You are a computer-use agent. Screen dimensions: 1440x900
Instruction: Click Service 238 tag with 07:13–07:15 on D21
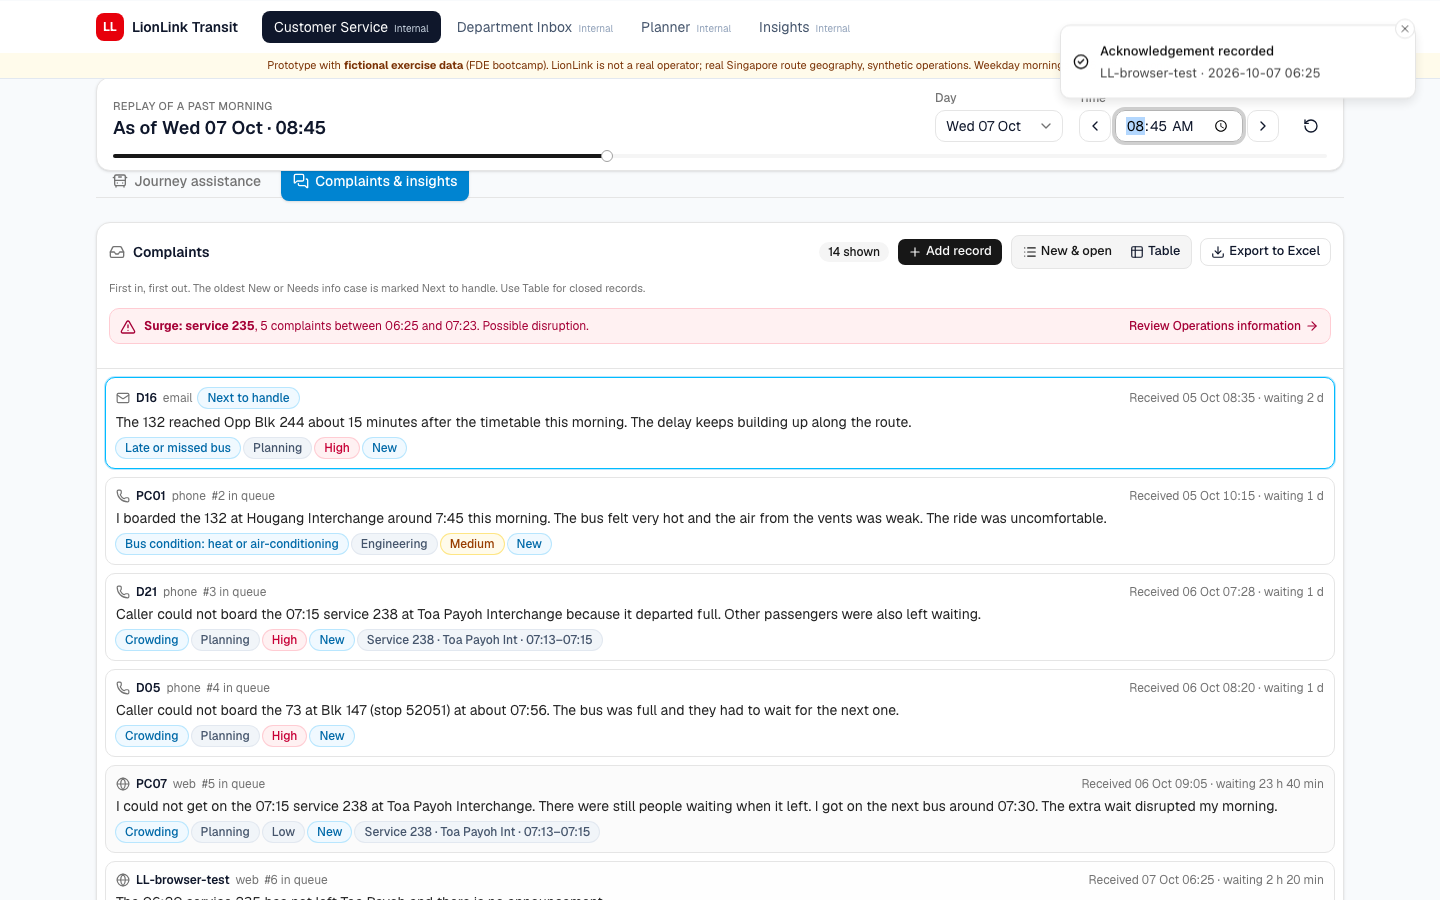(479, 640)
